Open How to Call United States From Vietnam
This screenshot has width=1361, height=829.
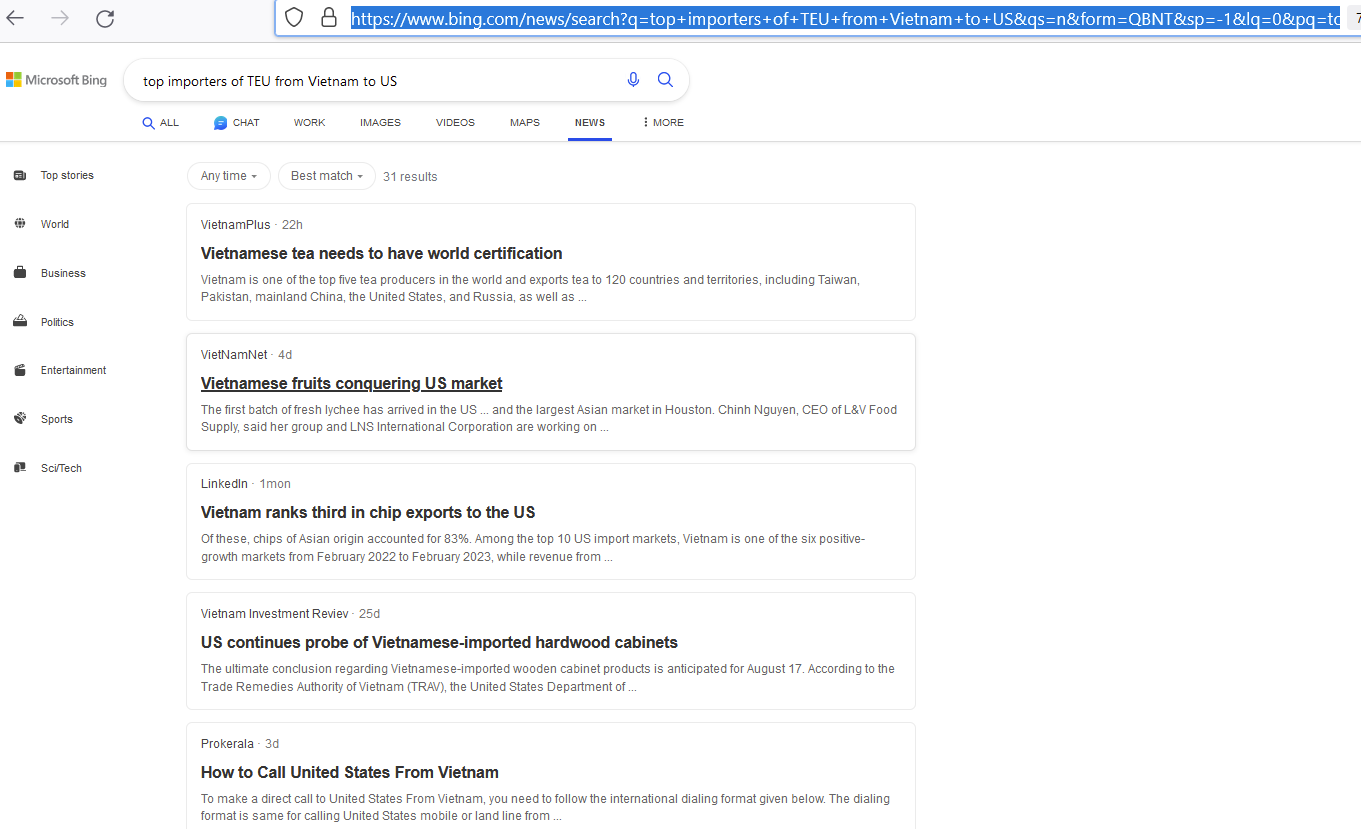tap(349, 773)
